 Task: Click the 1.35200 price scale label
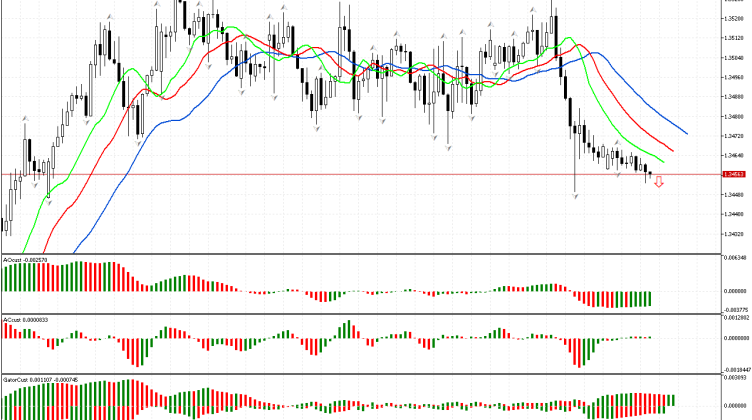[735, 18]
